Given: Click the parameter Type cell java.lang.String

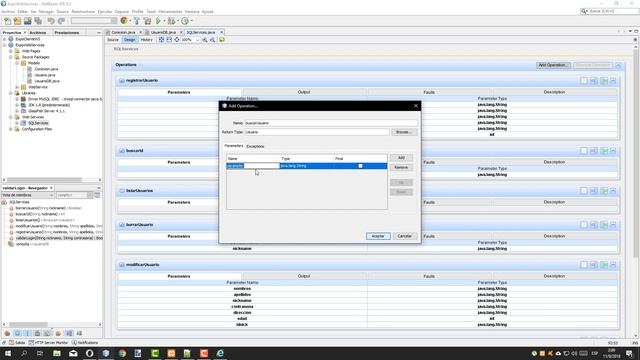Looking at the screenshot, I should pos(306,166).
